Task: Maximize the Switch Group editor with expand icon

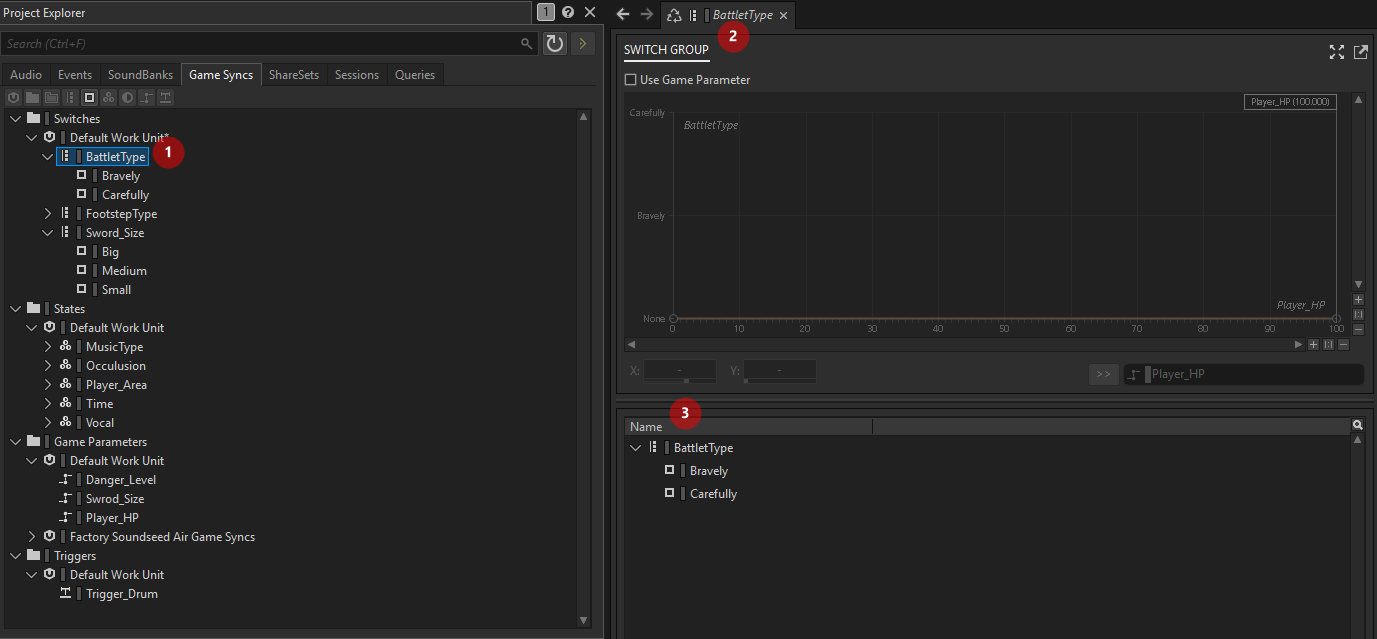Action: point(1337,52)
